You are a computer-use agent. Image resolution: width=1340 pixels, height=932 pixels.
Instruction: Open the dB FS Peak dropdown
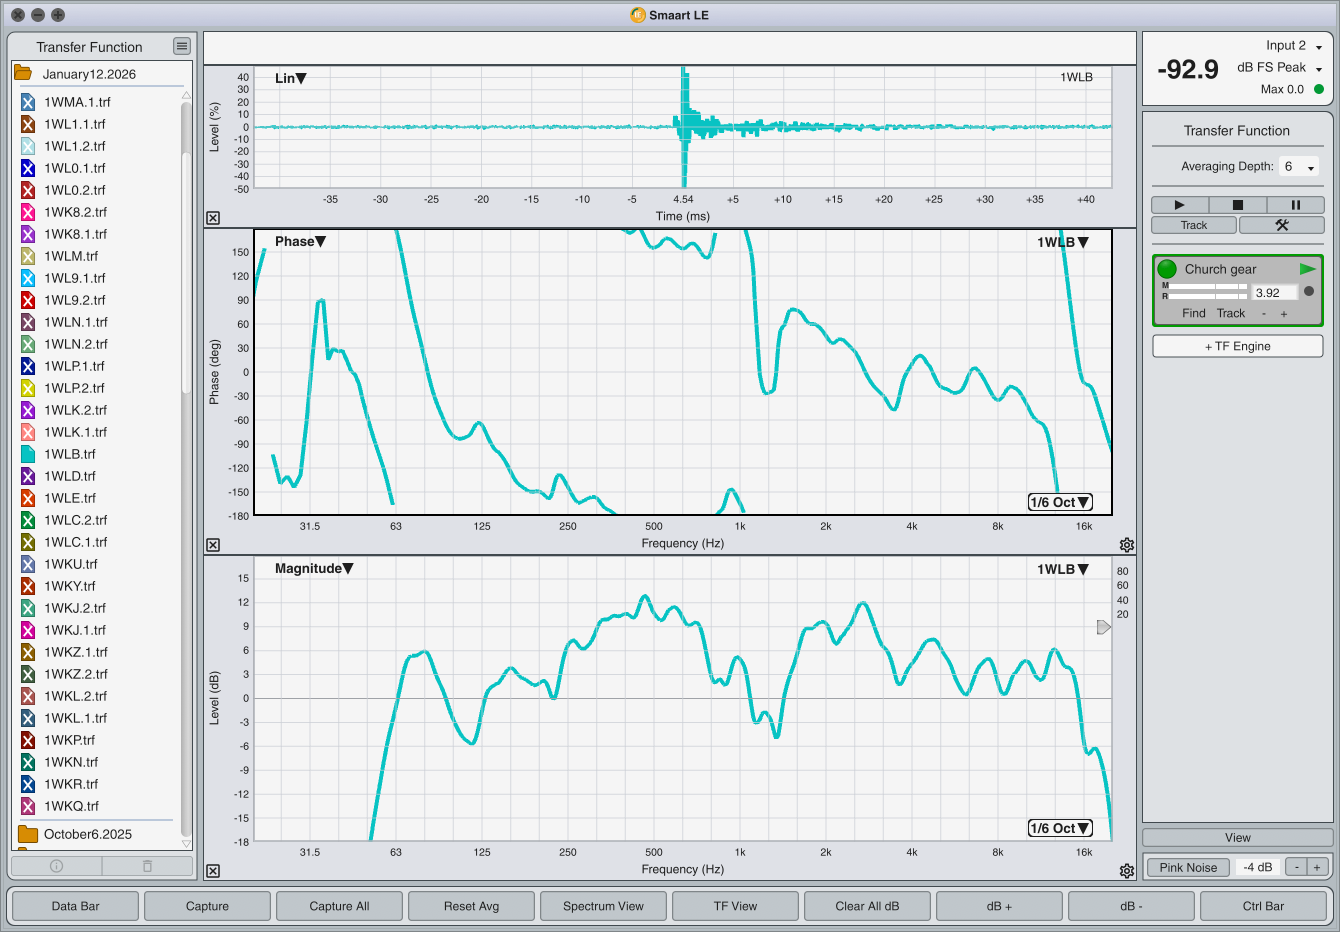(x=1279, y=68)
